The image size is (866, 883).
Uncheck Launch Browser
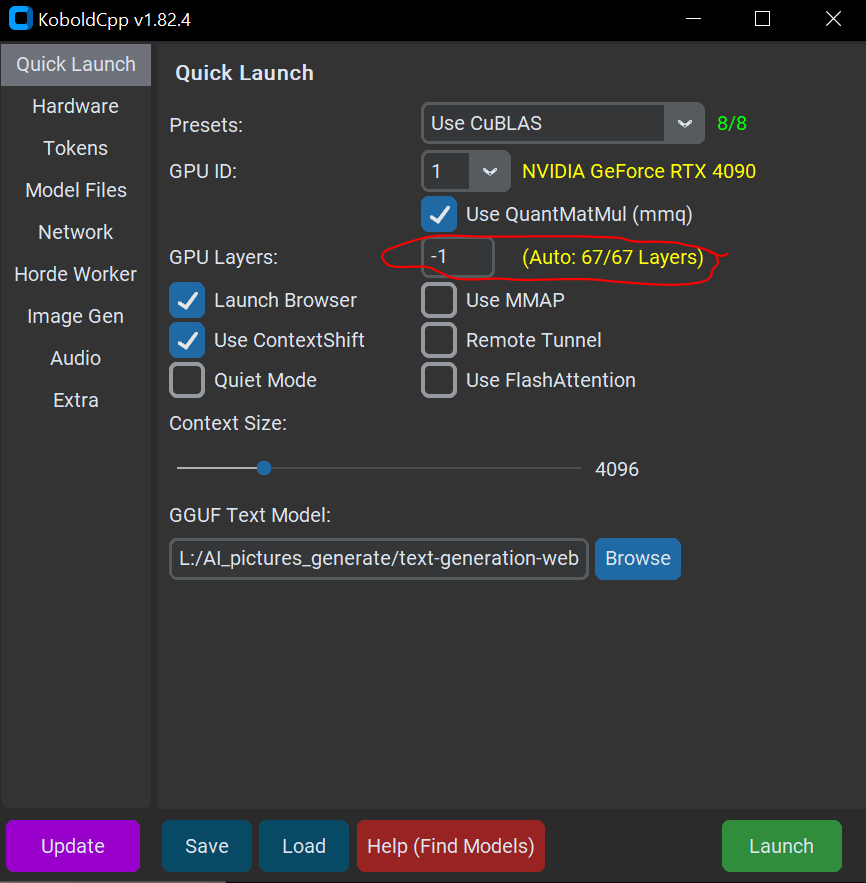click(187, 300)
